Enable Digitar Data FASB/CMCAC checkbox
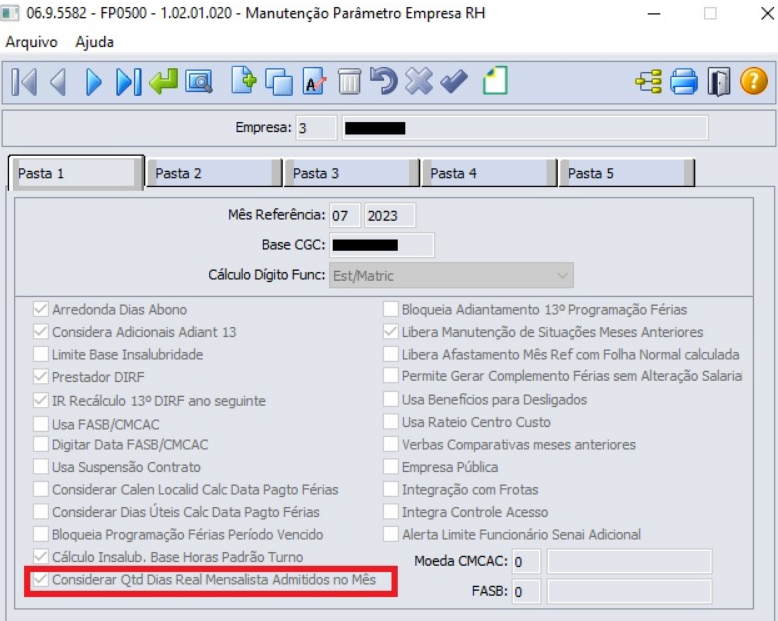 [41, 444]
